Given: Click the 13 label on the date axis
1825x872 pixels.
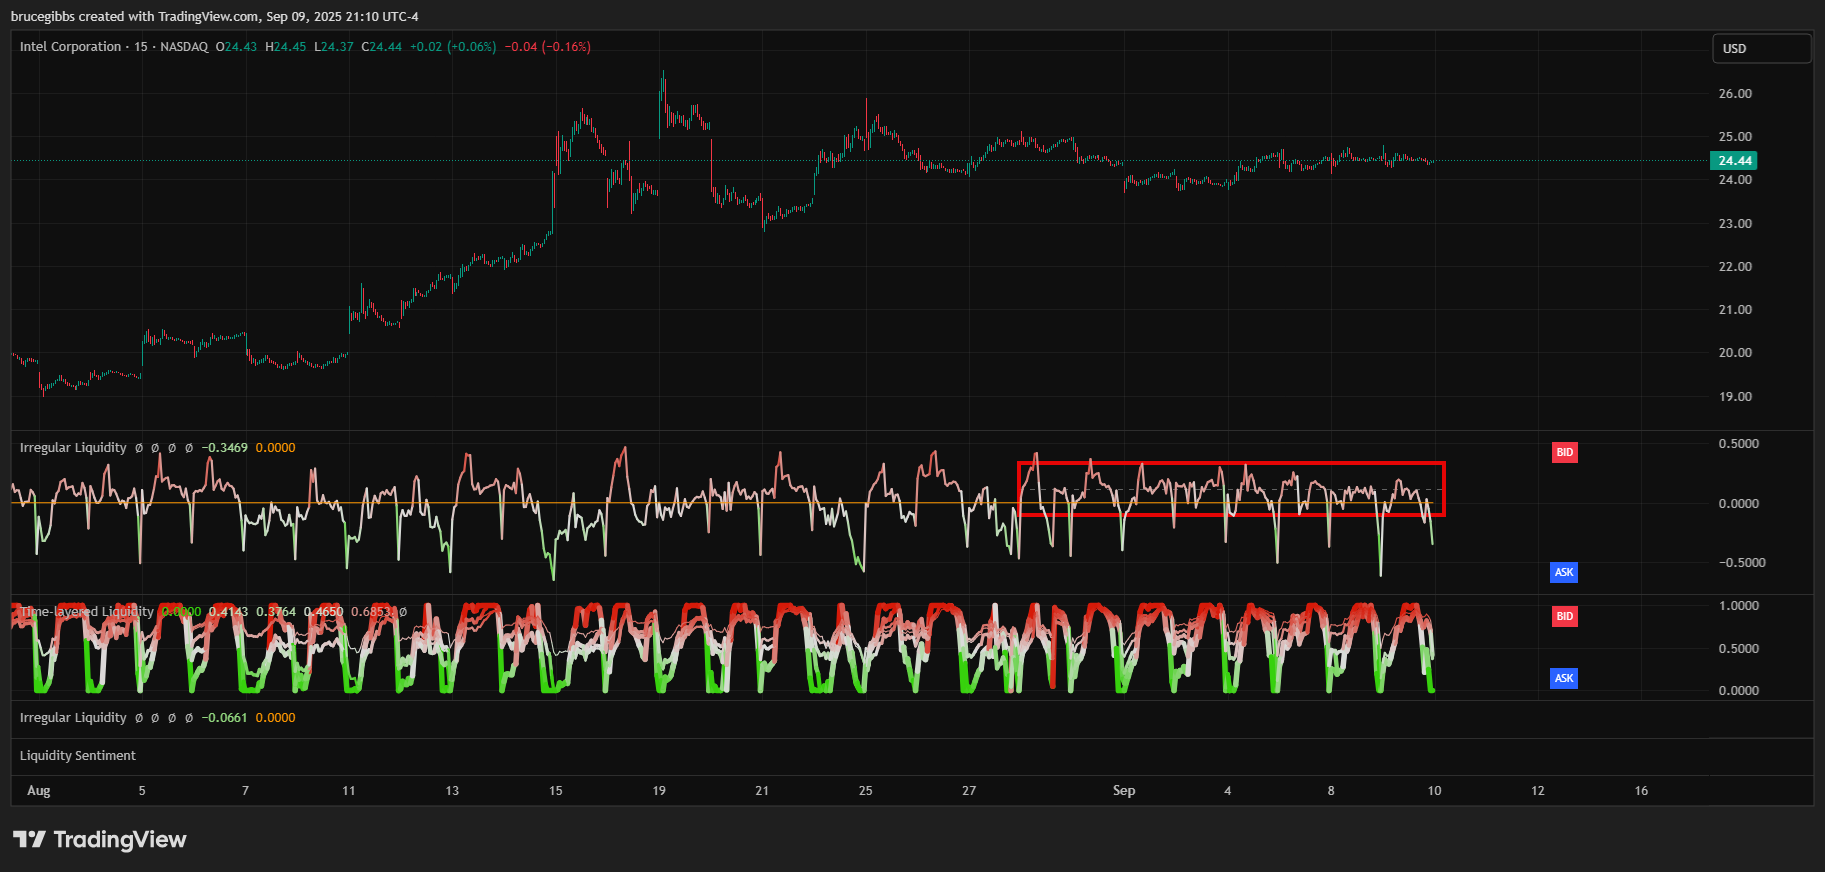Looking at the screenshot, I should click(452, 790).
